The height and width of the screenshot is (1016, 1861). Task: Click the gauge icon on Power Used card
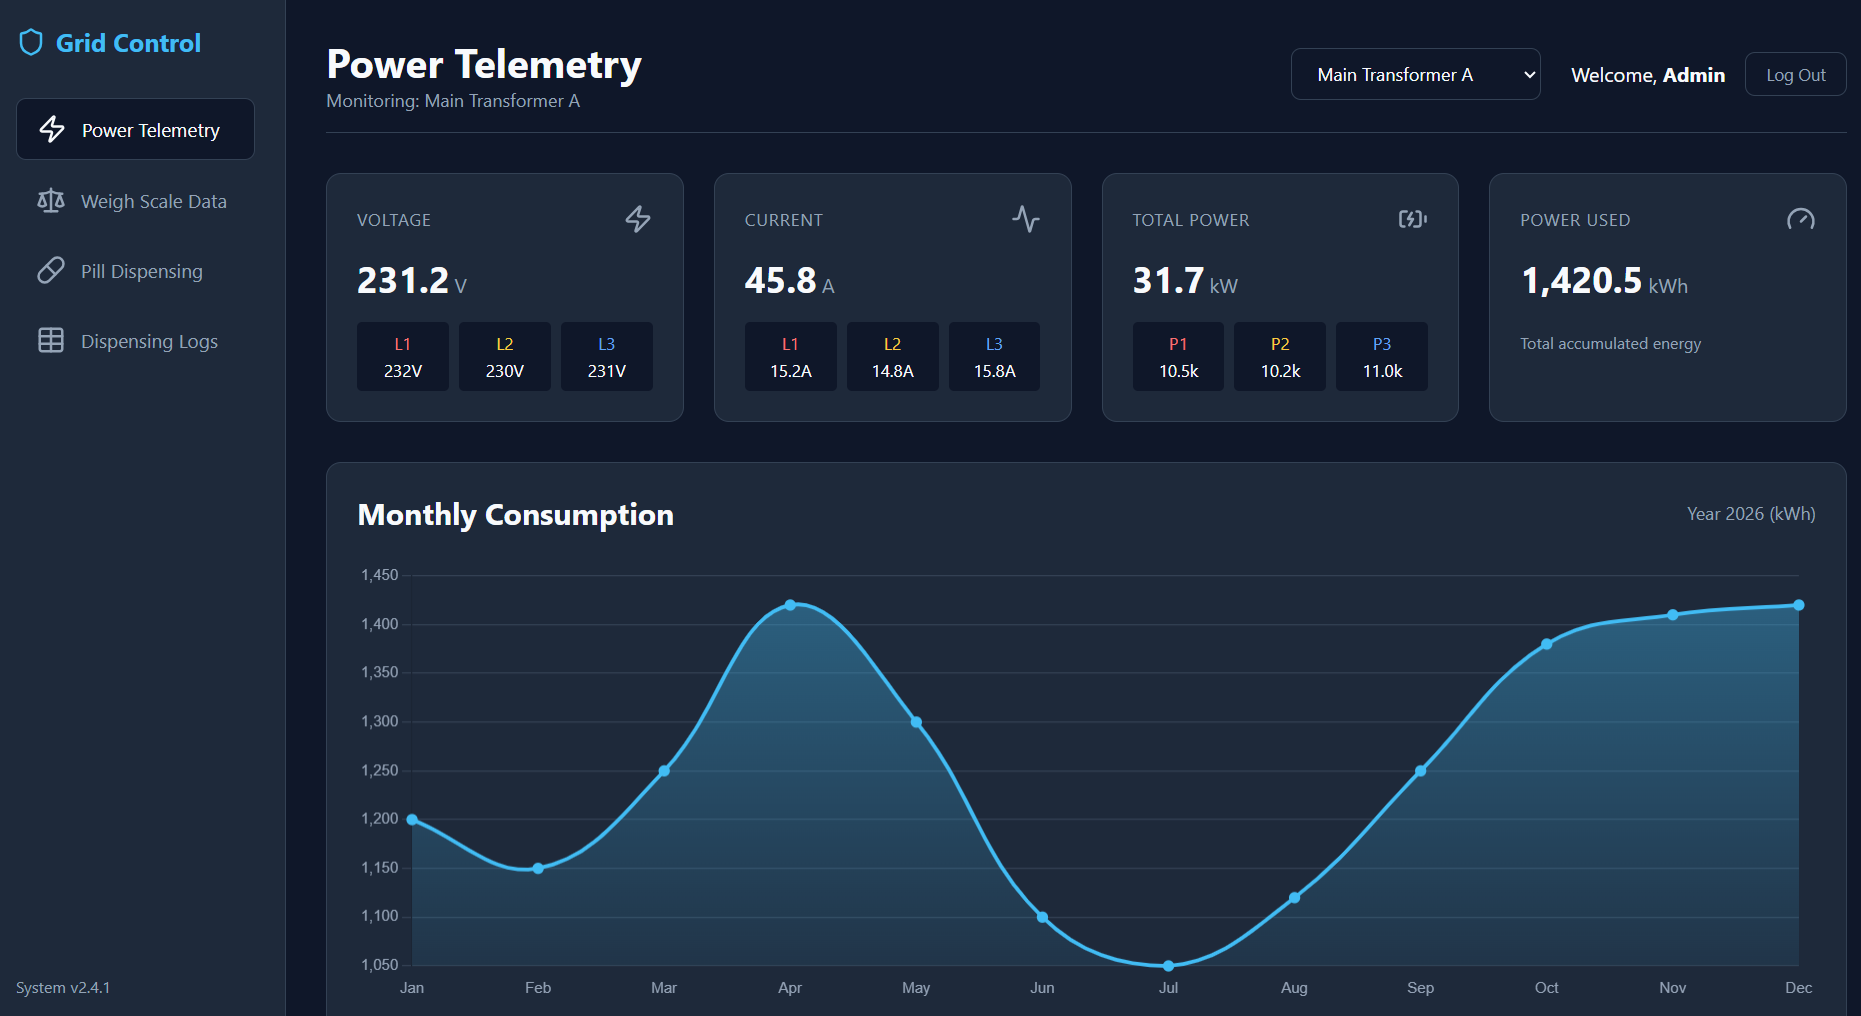[1801, 219]
